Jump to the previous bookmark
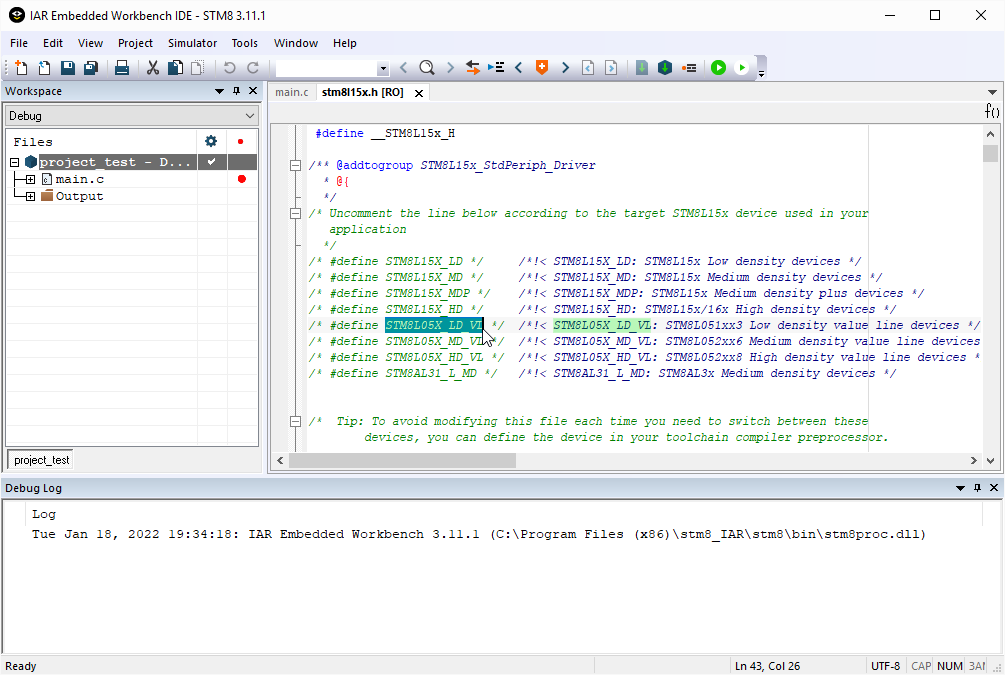 [519, 67]
